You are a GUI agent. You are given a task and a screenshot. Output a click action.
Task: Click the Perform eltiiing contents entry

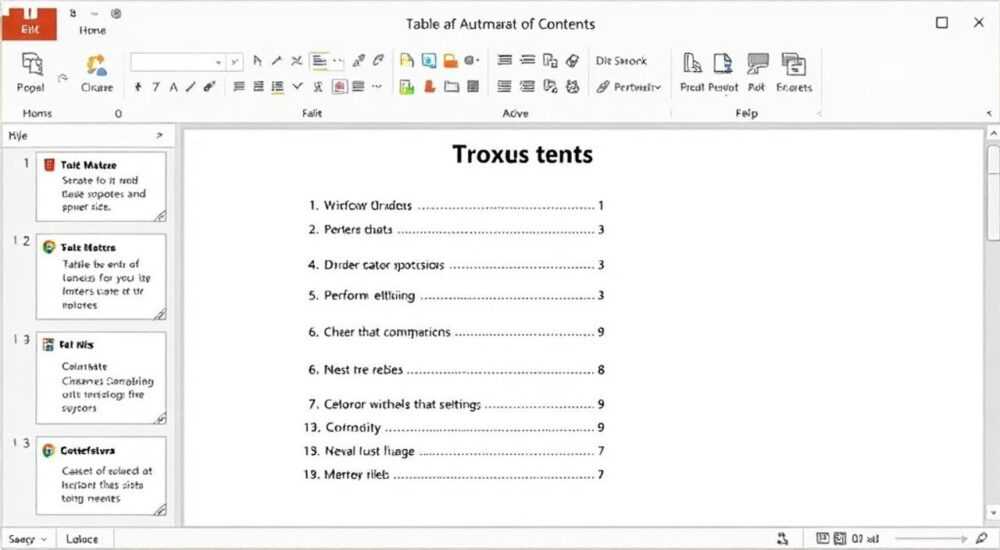click(456, 295)
